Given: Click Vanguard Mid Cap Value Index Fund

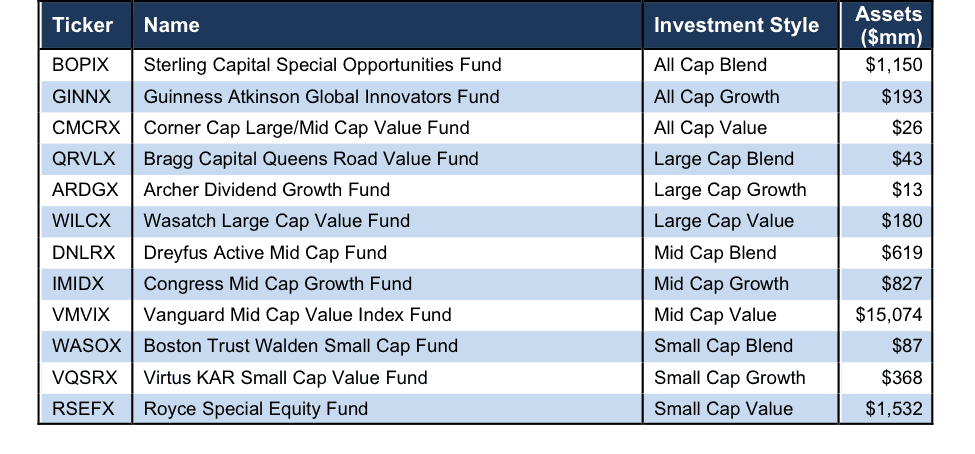Looking at the screenshot, I should click(297, 315).
